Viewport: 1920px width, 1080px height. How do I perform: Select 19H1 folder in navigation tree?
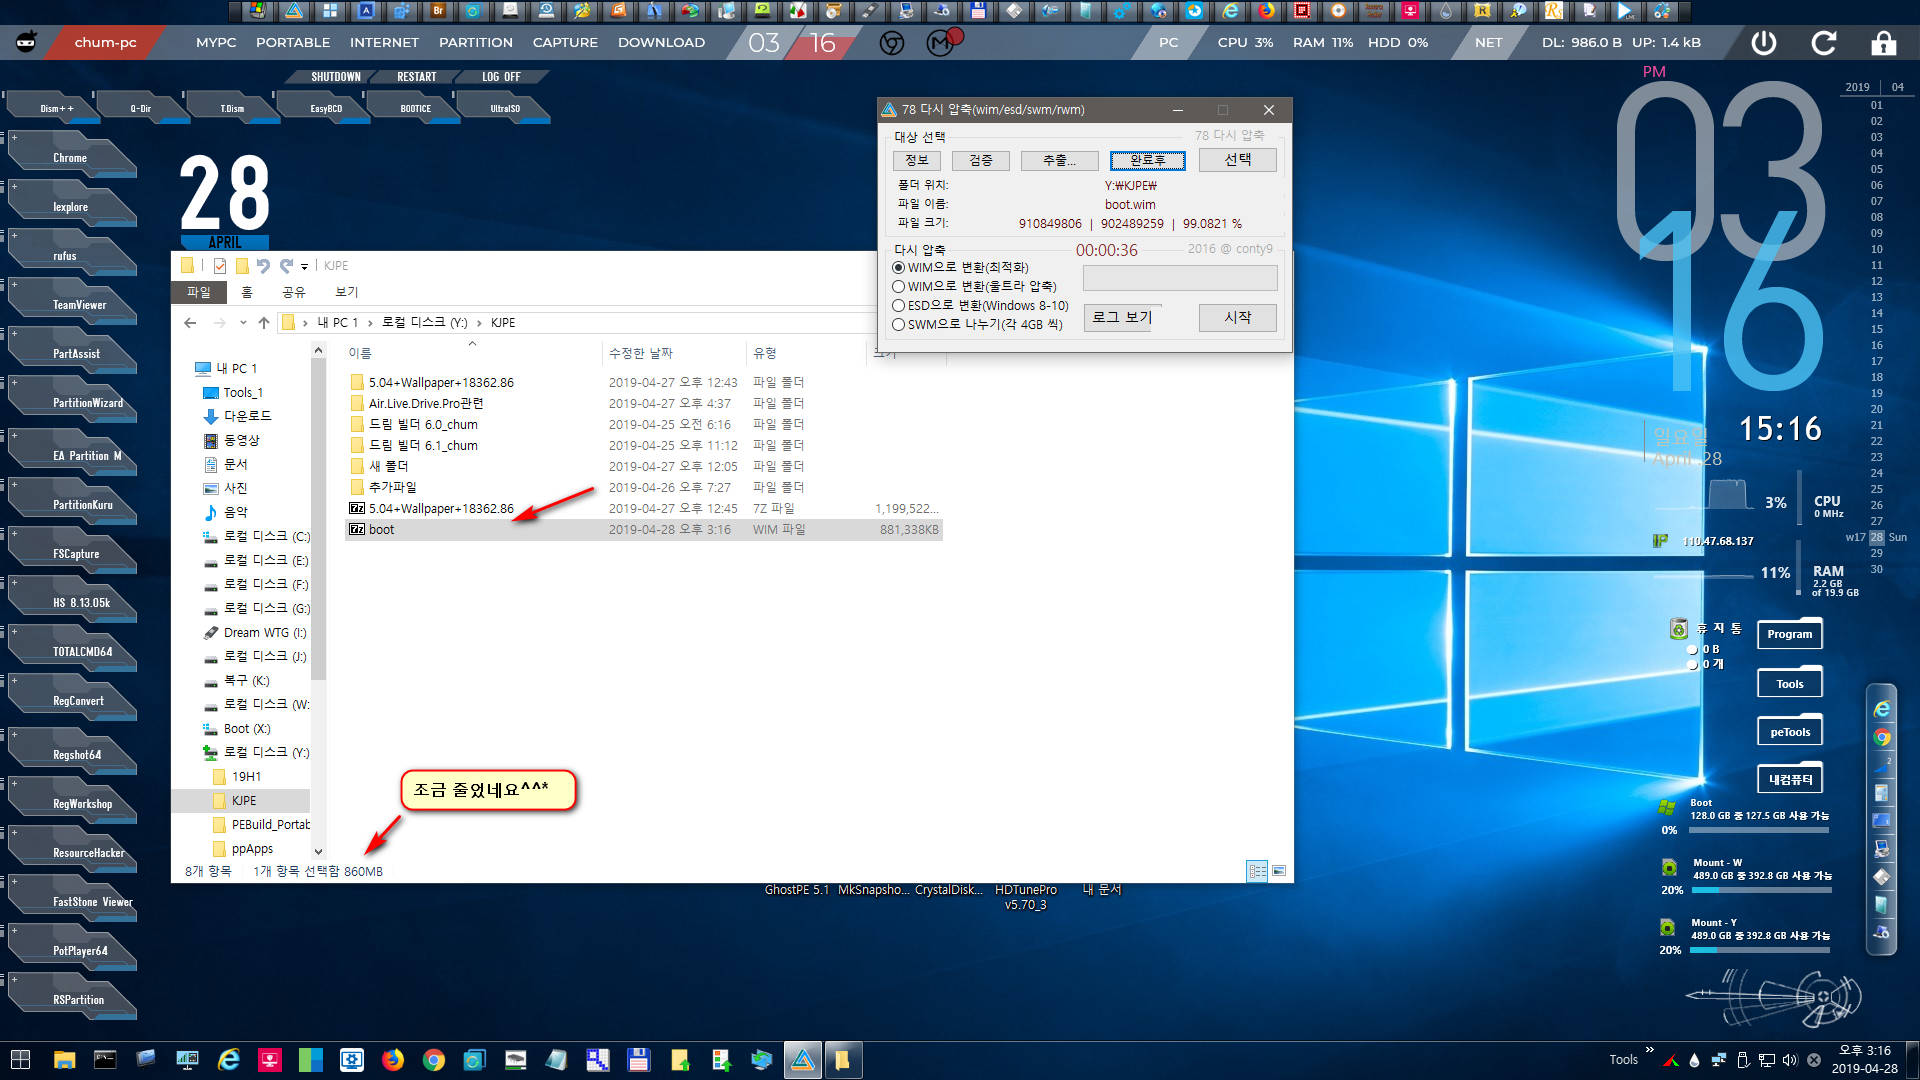[246, 777]
